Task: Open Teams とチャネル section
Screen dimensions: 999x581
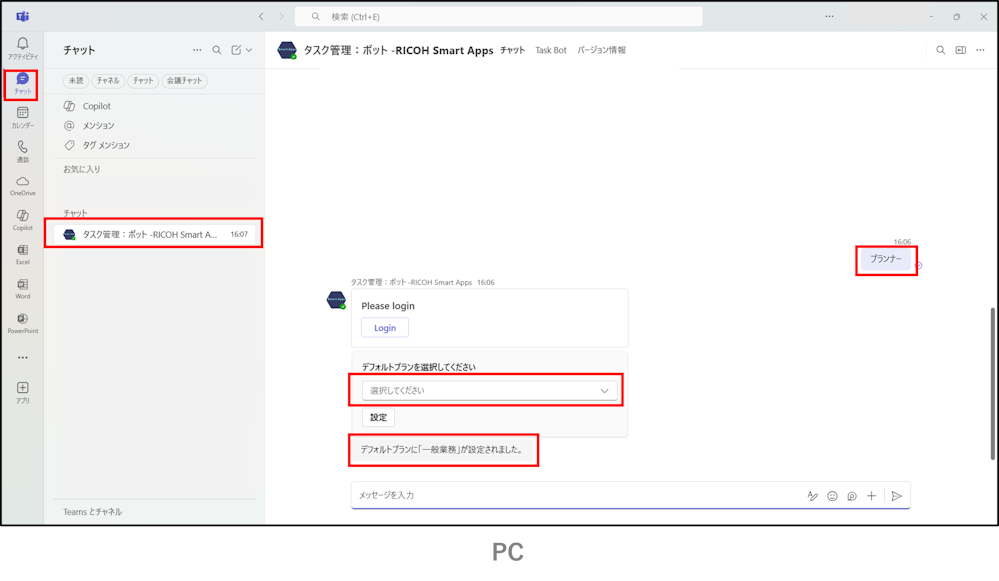Action: 92,512
